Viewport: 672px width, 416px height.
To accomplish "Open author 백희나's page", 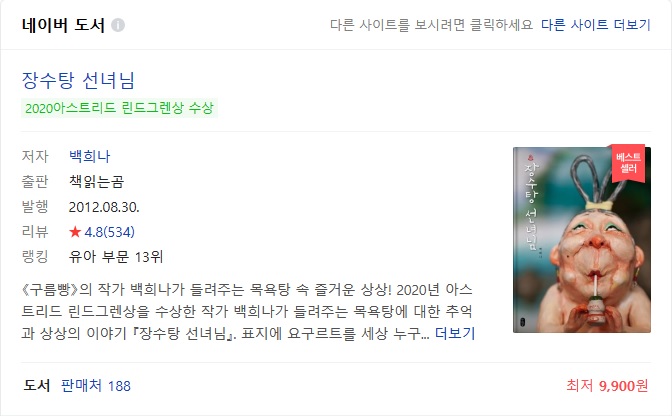I will pos(90,156).
